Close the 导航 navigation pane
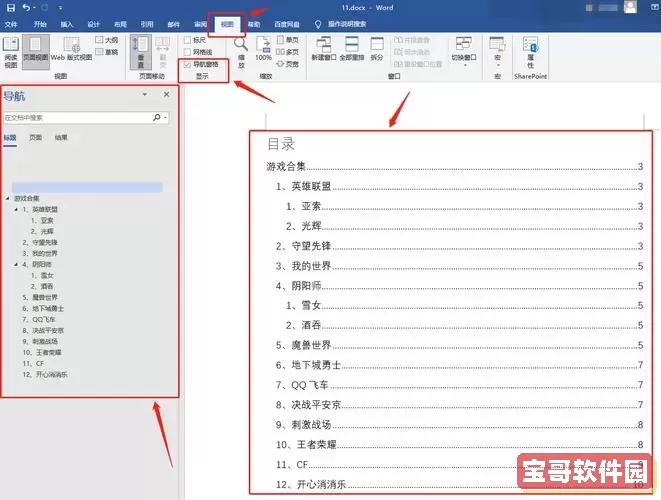The height and width of the screenshot is (500, 661). [167, 94]
